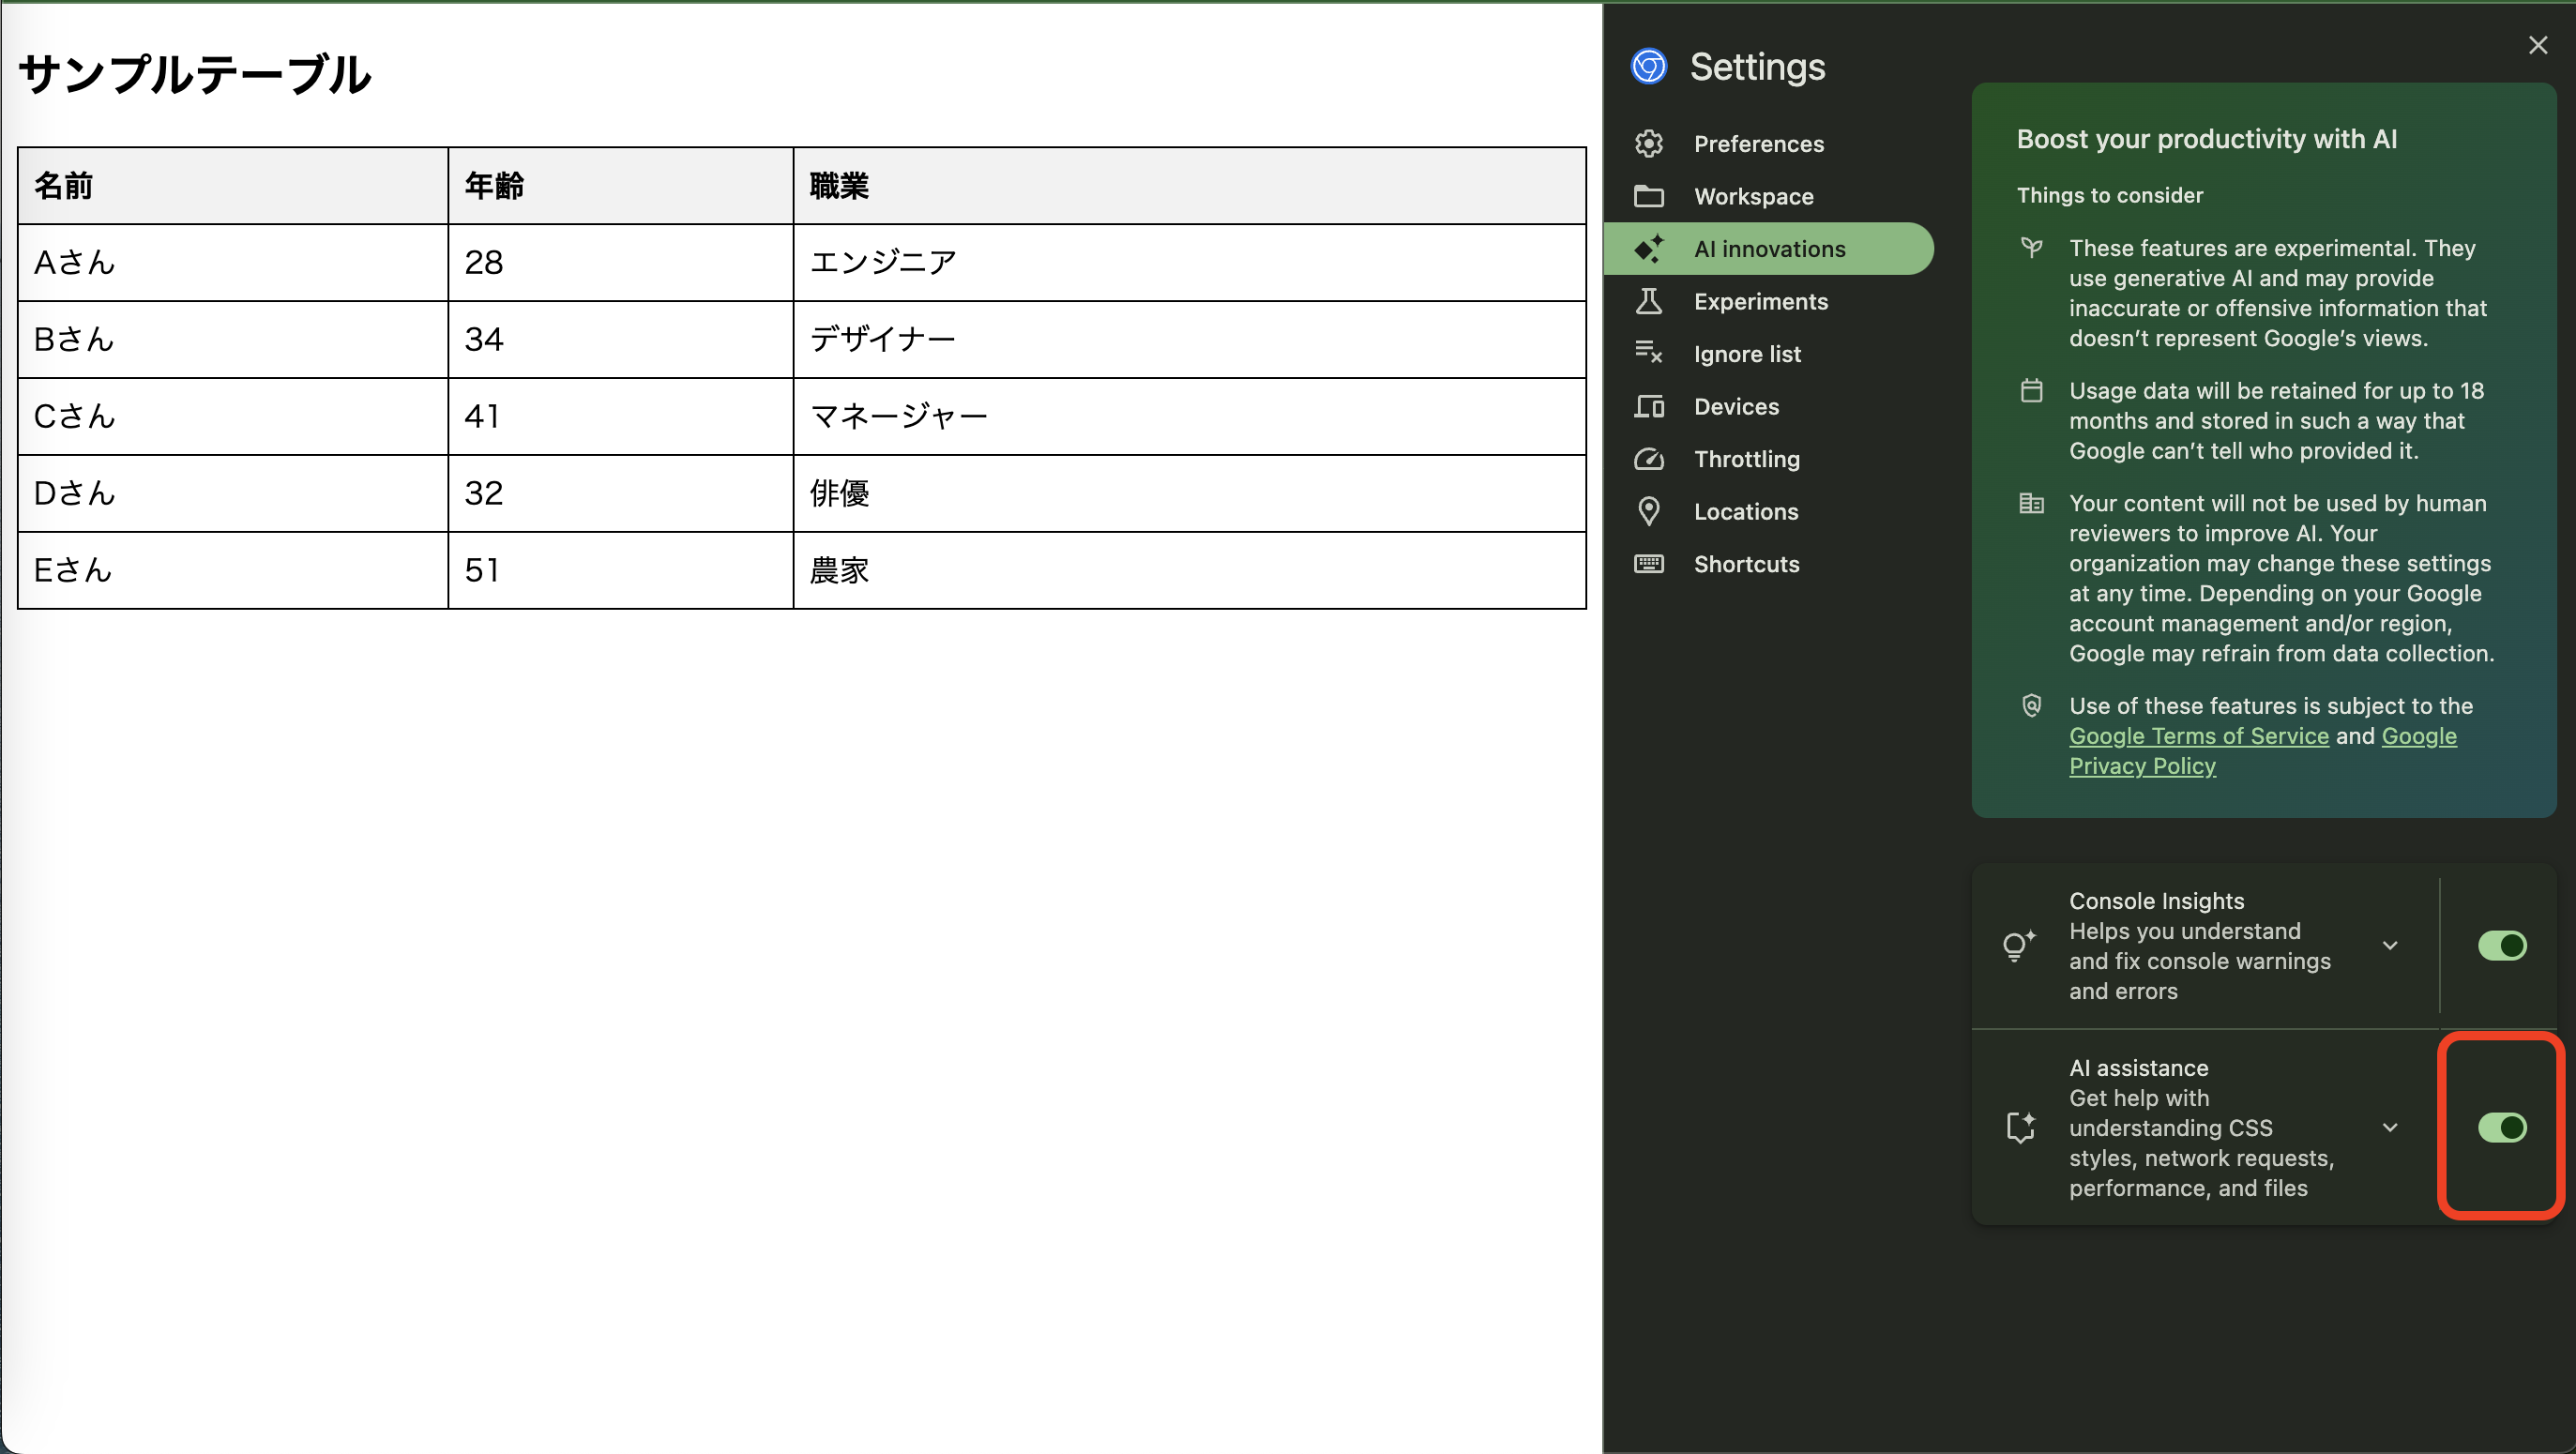
Task: Open Preferences via the gear icon
Action: point(1650,143)
